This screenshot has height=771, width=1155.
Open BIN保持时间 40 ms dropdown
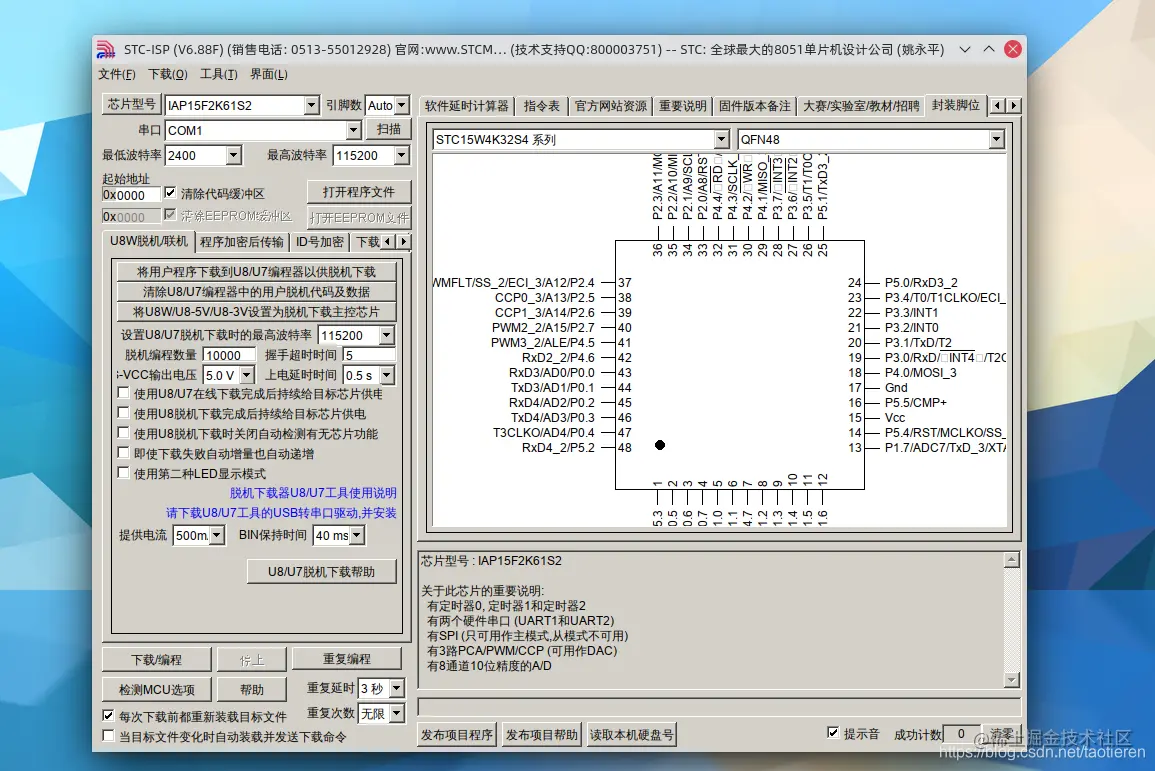(x=357, y=535)
